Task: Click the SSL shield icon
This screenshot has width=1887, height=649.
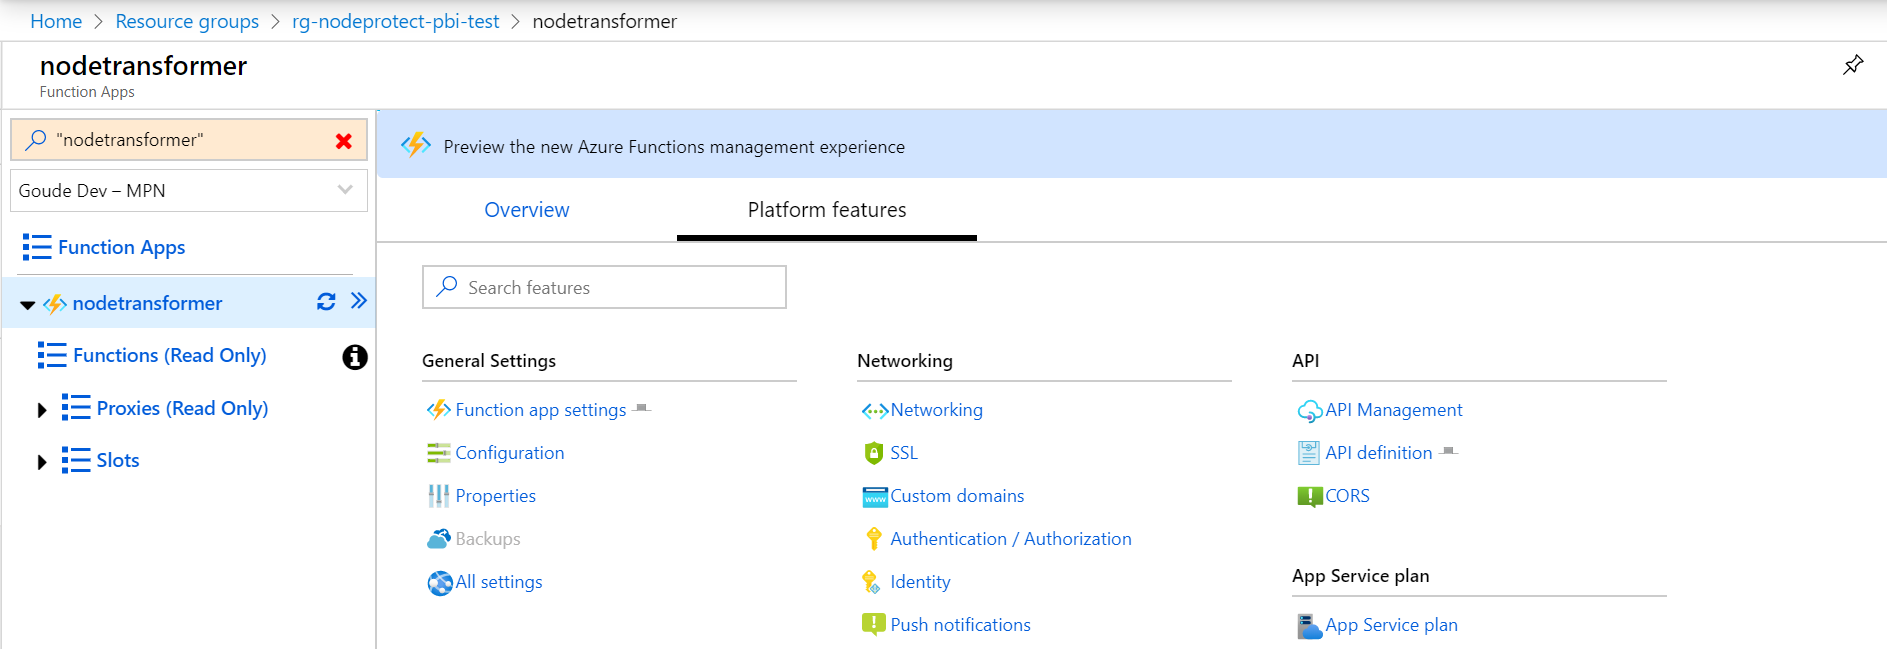Action: 874,453
